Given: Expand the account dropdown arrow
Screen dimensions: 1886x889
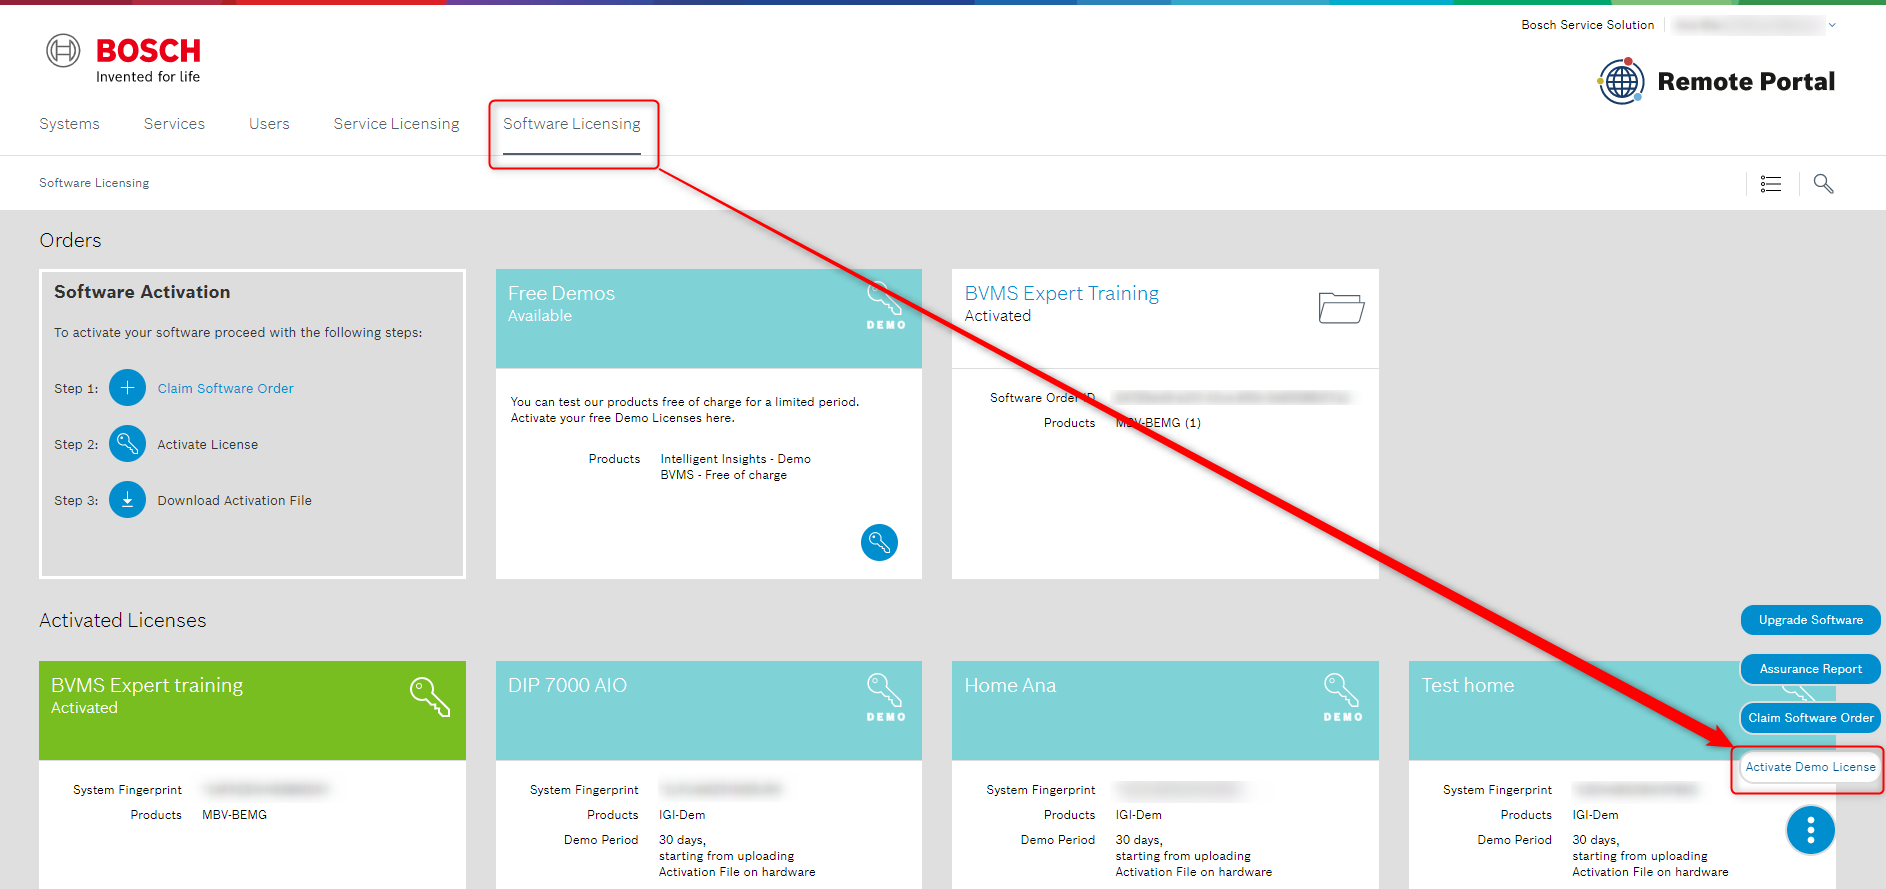Looking at the screenshot, I should point(1832,25).
